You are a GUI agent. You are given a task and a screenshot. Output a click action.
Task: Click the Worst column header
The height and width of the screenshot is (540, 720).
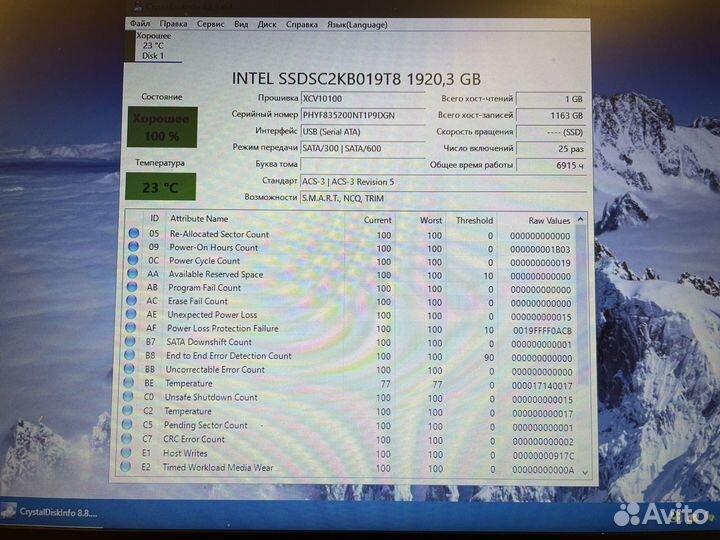coord(431,220)
